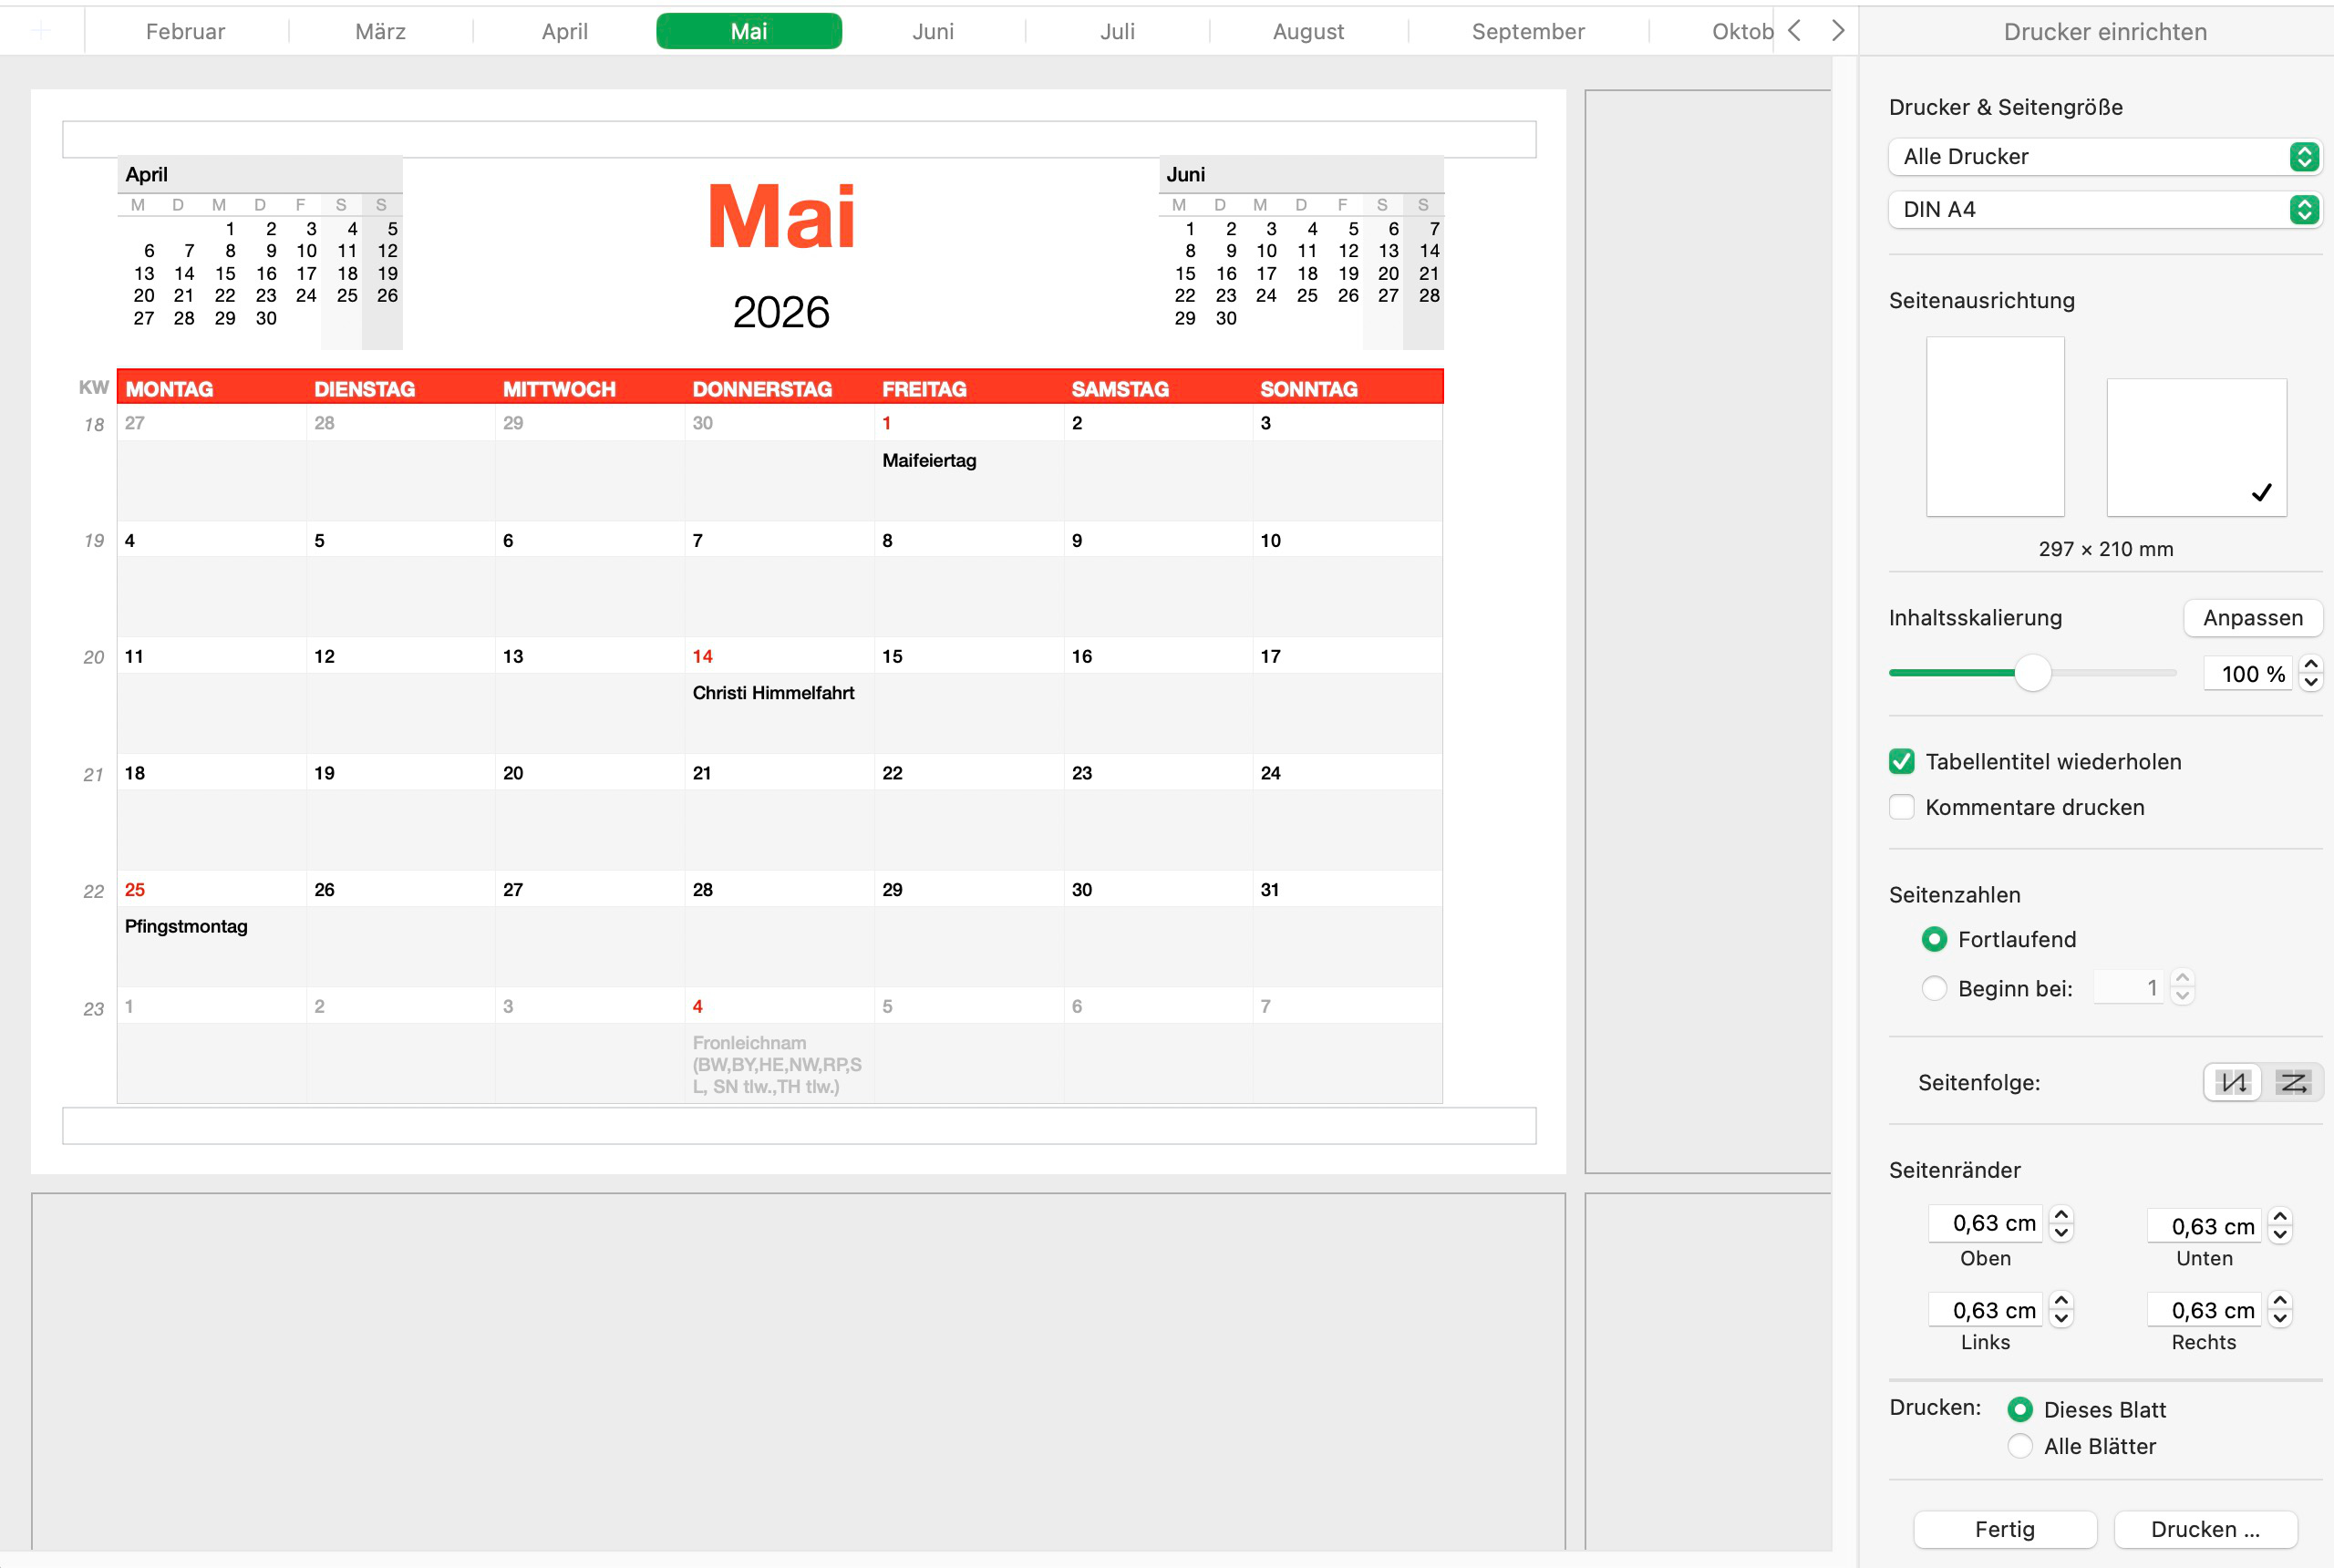Increase content scale percentage stepper

(x=2310, y=665)
